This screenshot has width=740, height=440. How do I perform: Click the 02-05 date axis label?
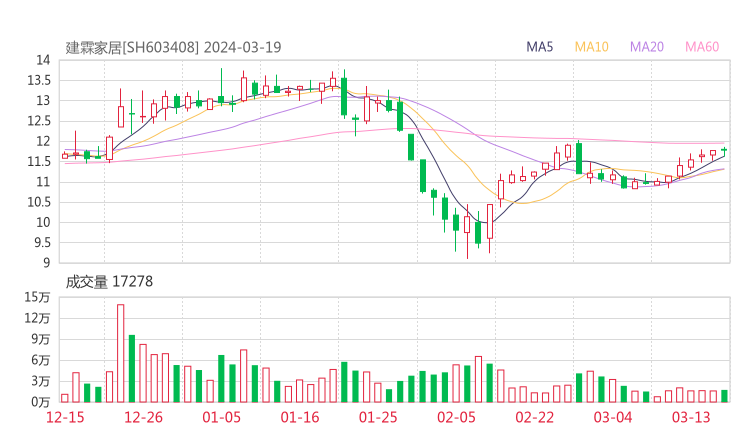point(456,417)
